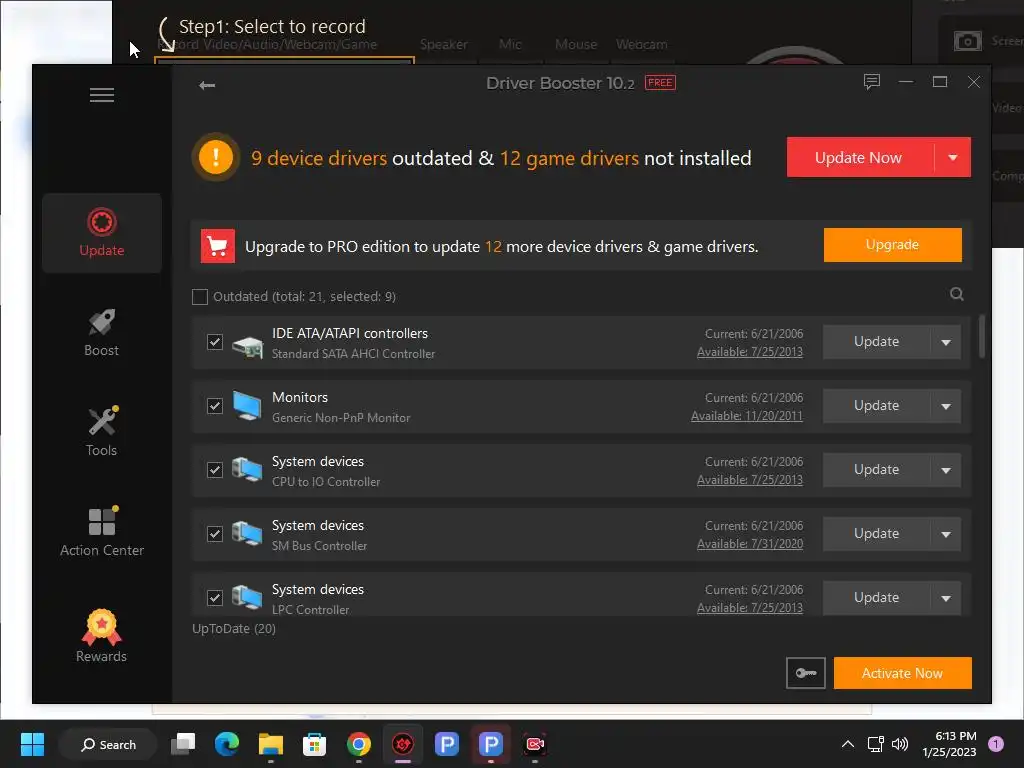Open Tools in the sidebar
Screen dimensions: 1024x768
pyautogui.click(x=102, y=432)
